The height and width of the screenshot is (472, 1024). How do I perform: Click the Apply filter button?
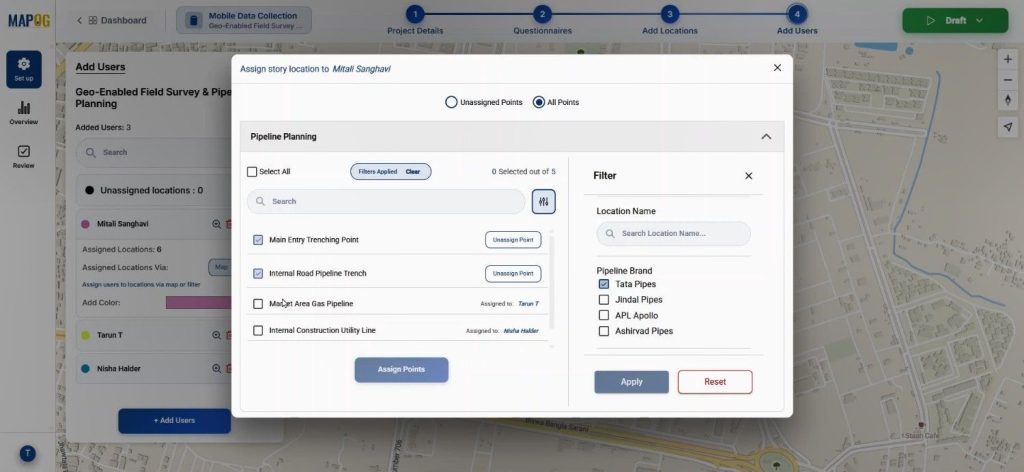(x=631, y=382)
